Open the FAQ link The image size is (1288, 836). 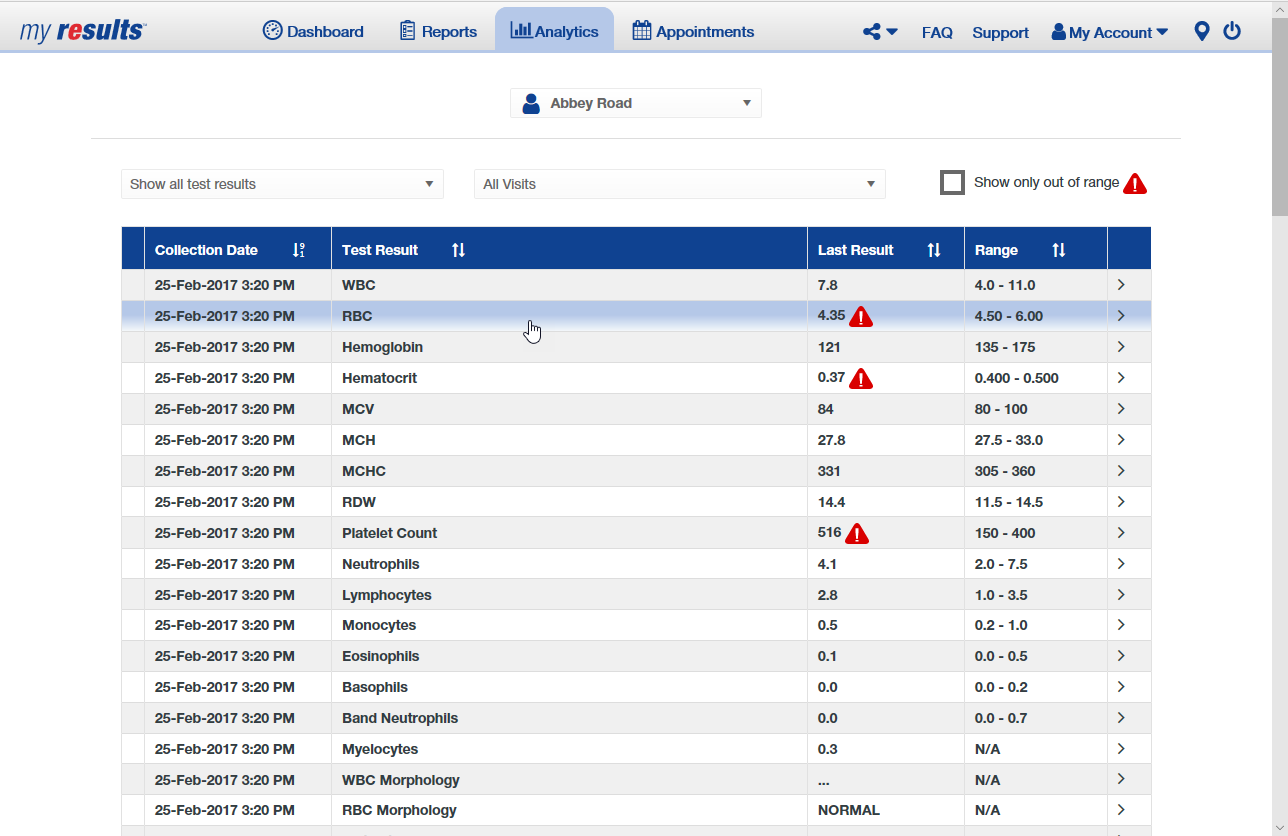pyautogui.click(x=937, y=32)
